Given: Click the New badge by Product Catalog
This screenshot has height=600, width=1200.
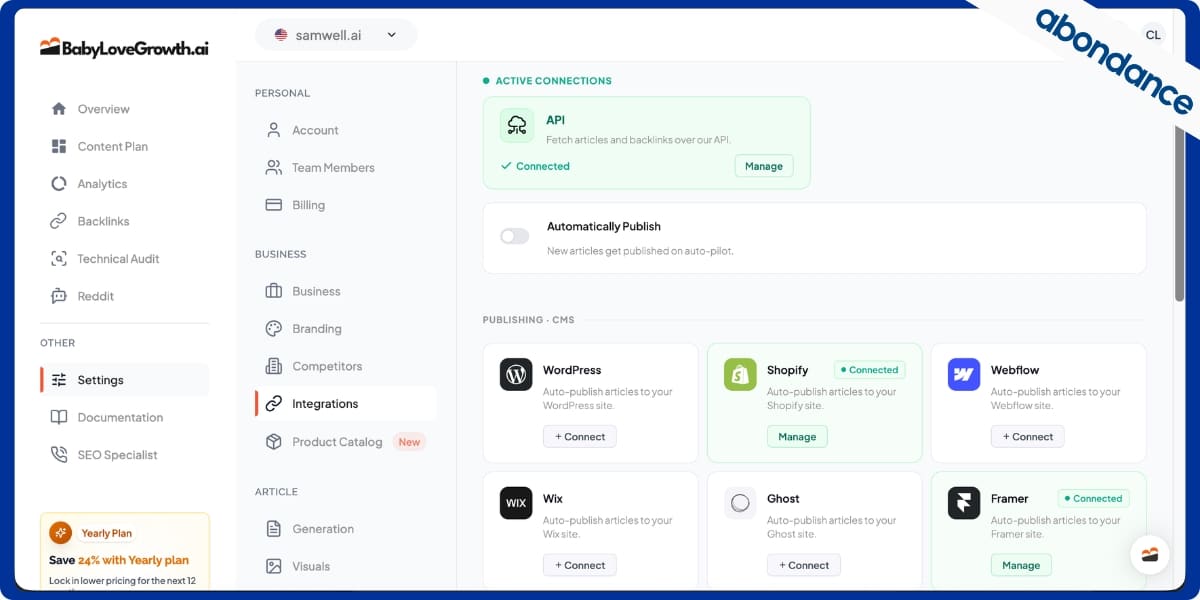Looking at the screenshot, I should (410, 442).
